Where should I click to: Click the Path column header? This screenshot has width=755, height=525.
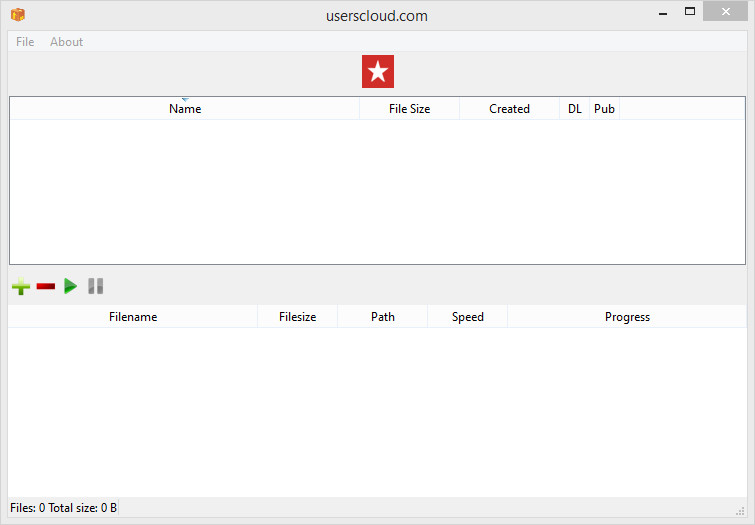tap(383, 316)
